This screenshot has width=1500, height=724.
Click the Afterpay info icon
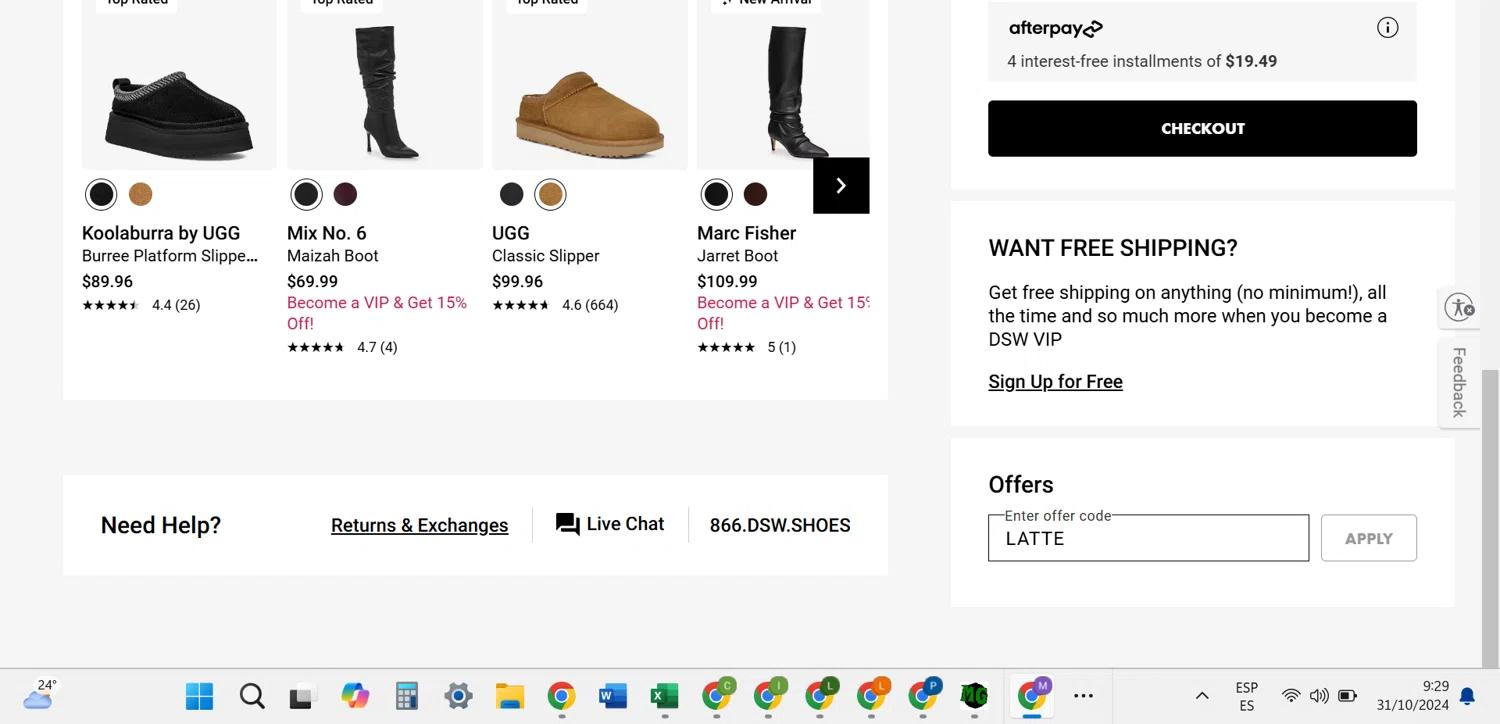click(x=1387, y=28)
